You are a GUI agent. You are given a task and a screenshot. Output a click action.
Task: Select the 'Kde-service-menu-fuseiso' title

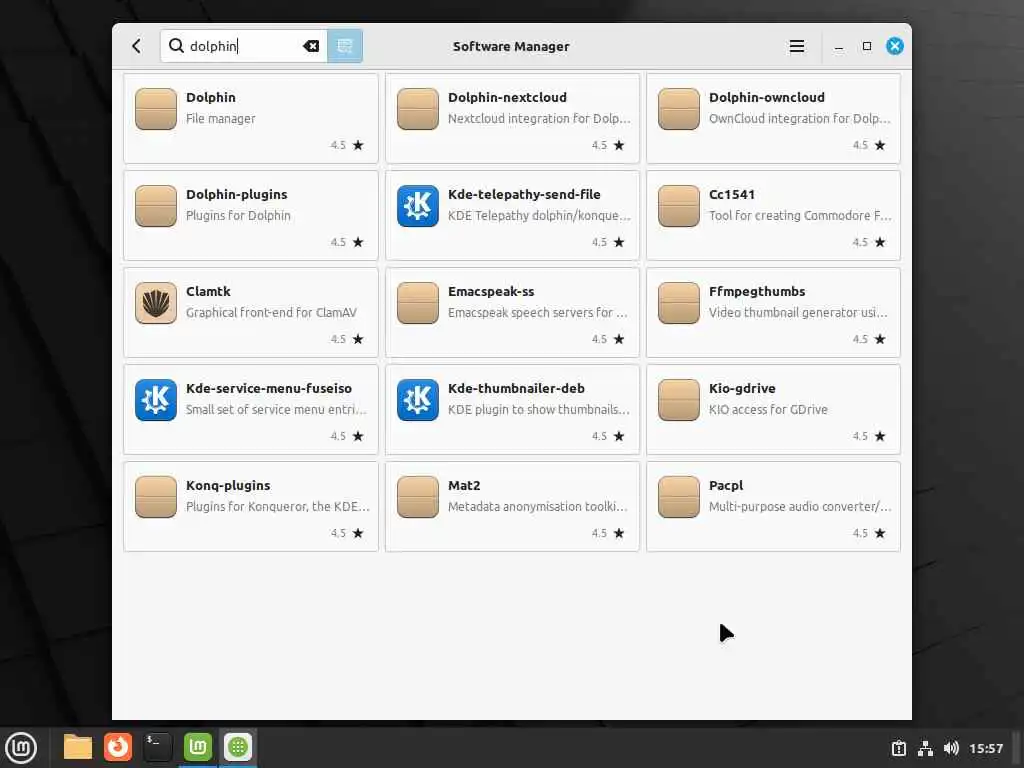[x=268, y=388]
